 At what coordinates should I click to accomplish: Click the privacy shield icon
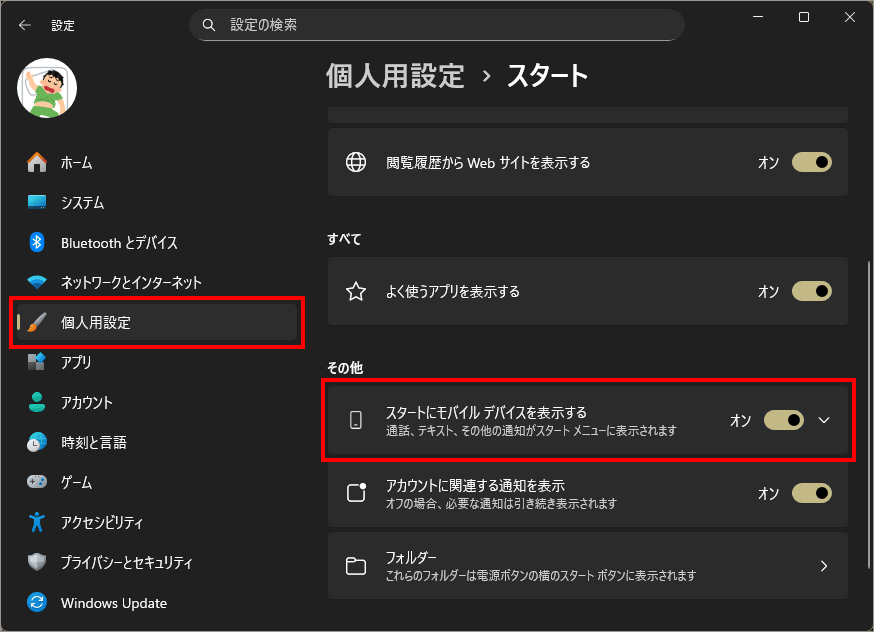37,562
